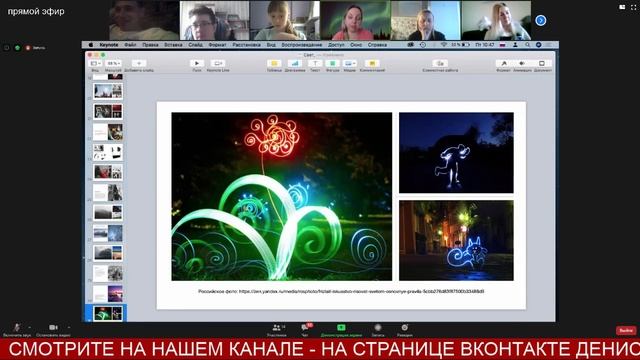640x360 pixels.
Task: Show next participants with blue arrow button
Action: pos(540,20)
